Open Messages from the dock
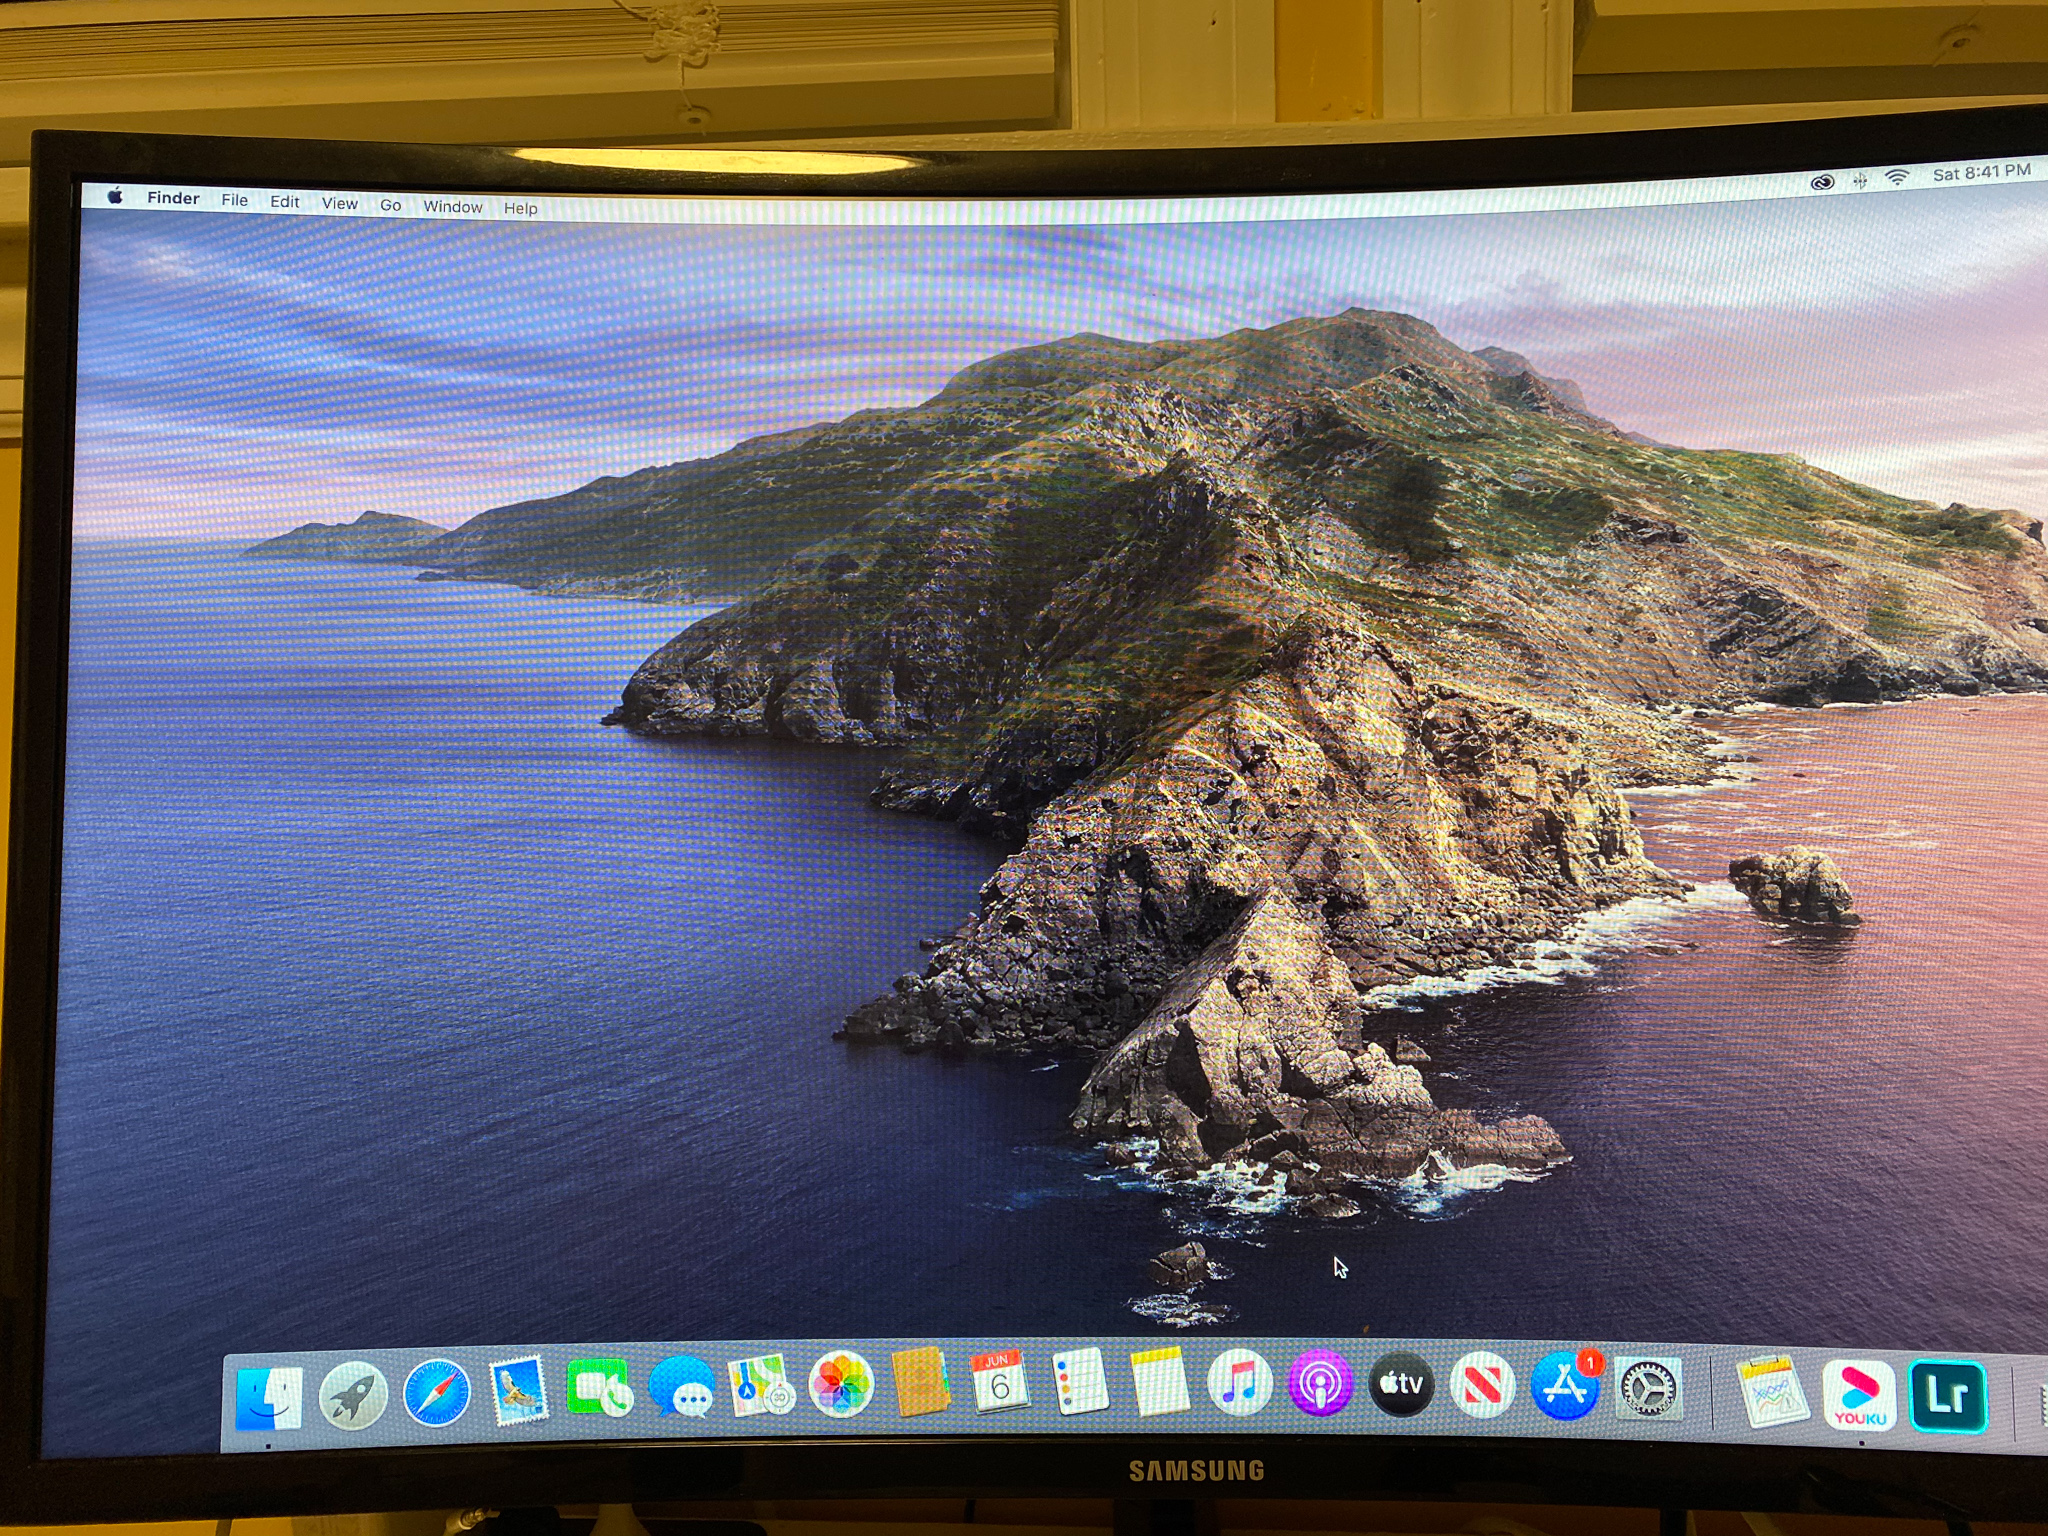Image resolution: width=2048 pixels, height=1536 pixels. point(681,1389)
